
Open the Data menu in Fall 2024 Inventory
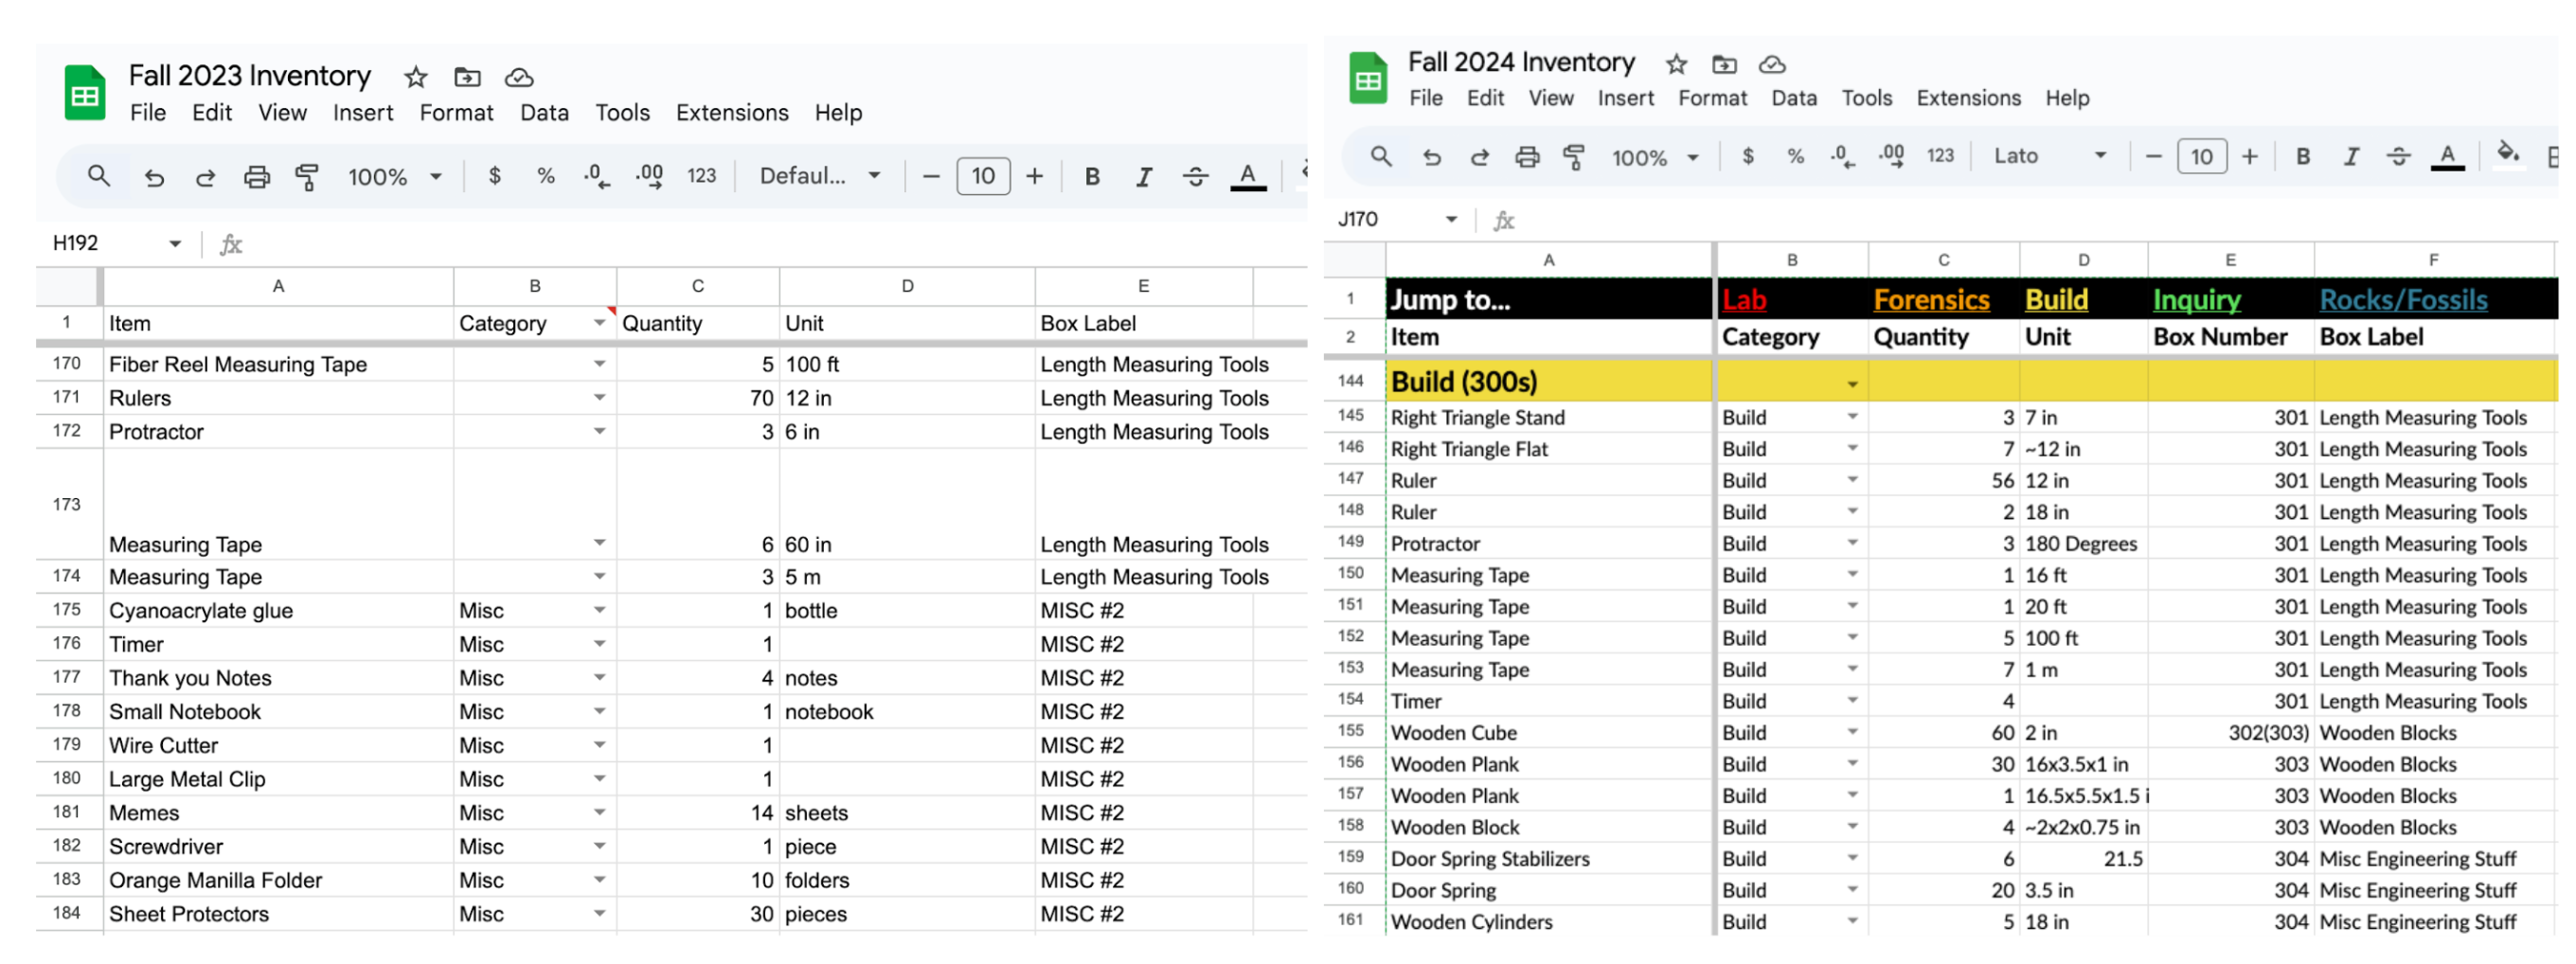point(1793,97)
